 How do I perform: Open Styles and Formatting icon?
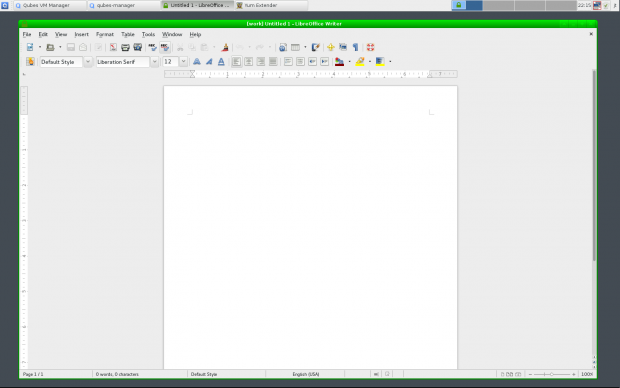coord(30,62)
